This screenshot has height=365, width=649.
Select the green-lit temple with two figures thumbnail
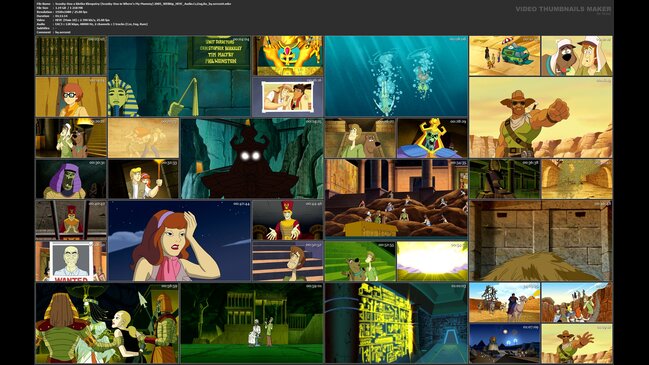point(252,323)
